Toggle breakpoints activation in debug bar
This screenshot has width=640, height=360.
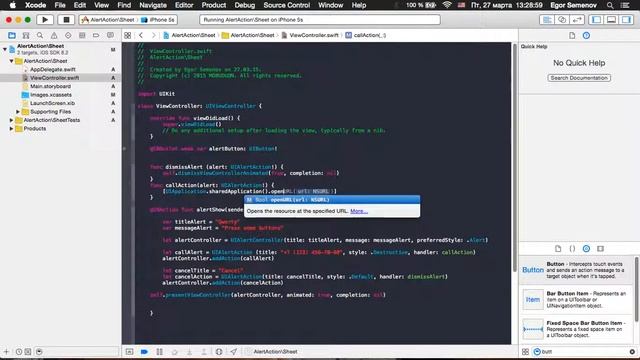[x=144, y=351]
